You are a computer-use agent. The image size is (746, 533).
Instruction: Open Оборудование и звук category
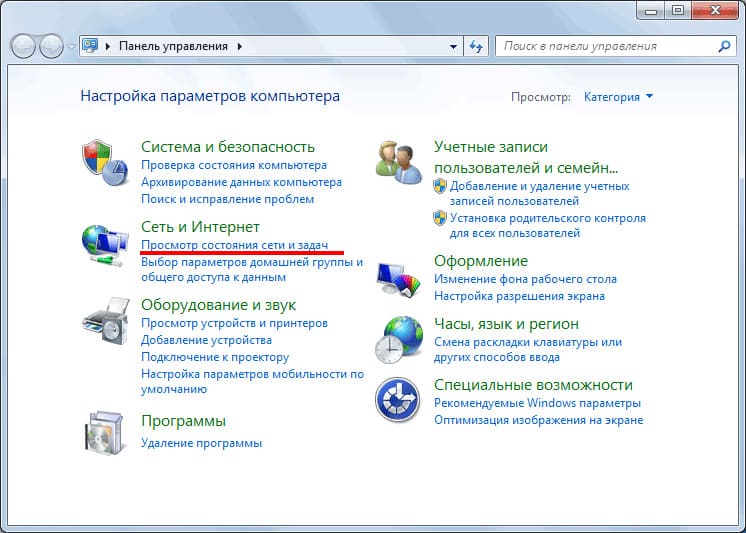(x=218, y=305)
